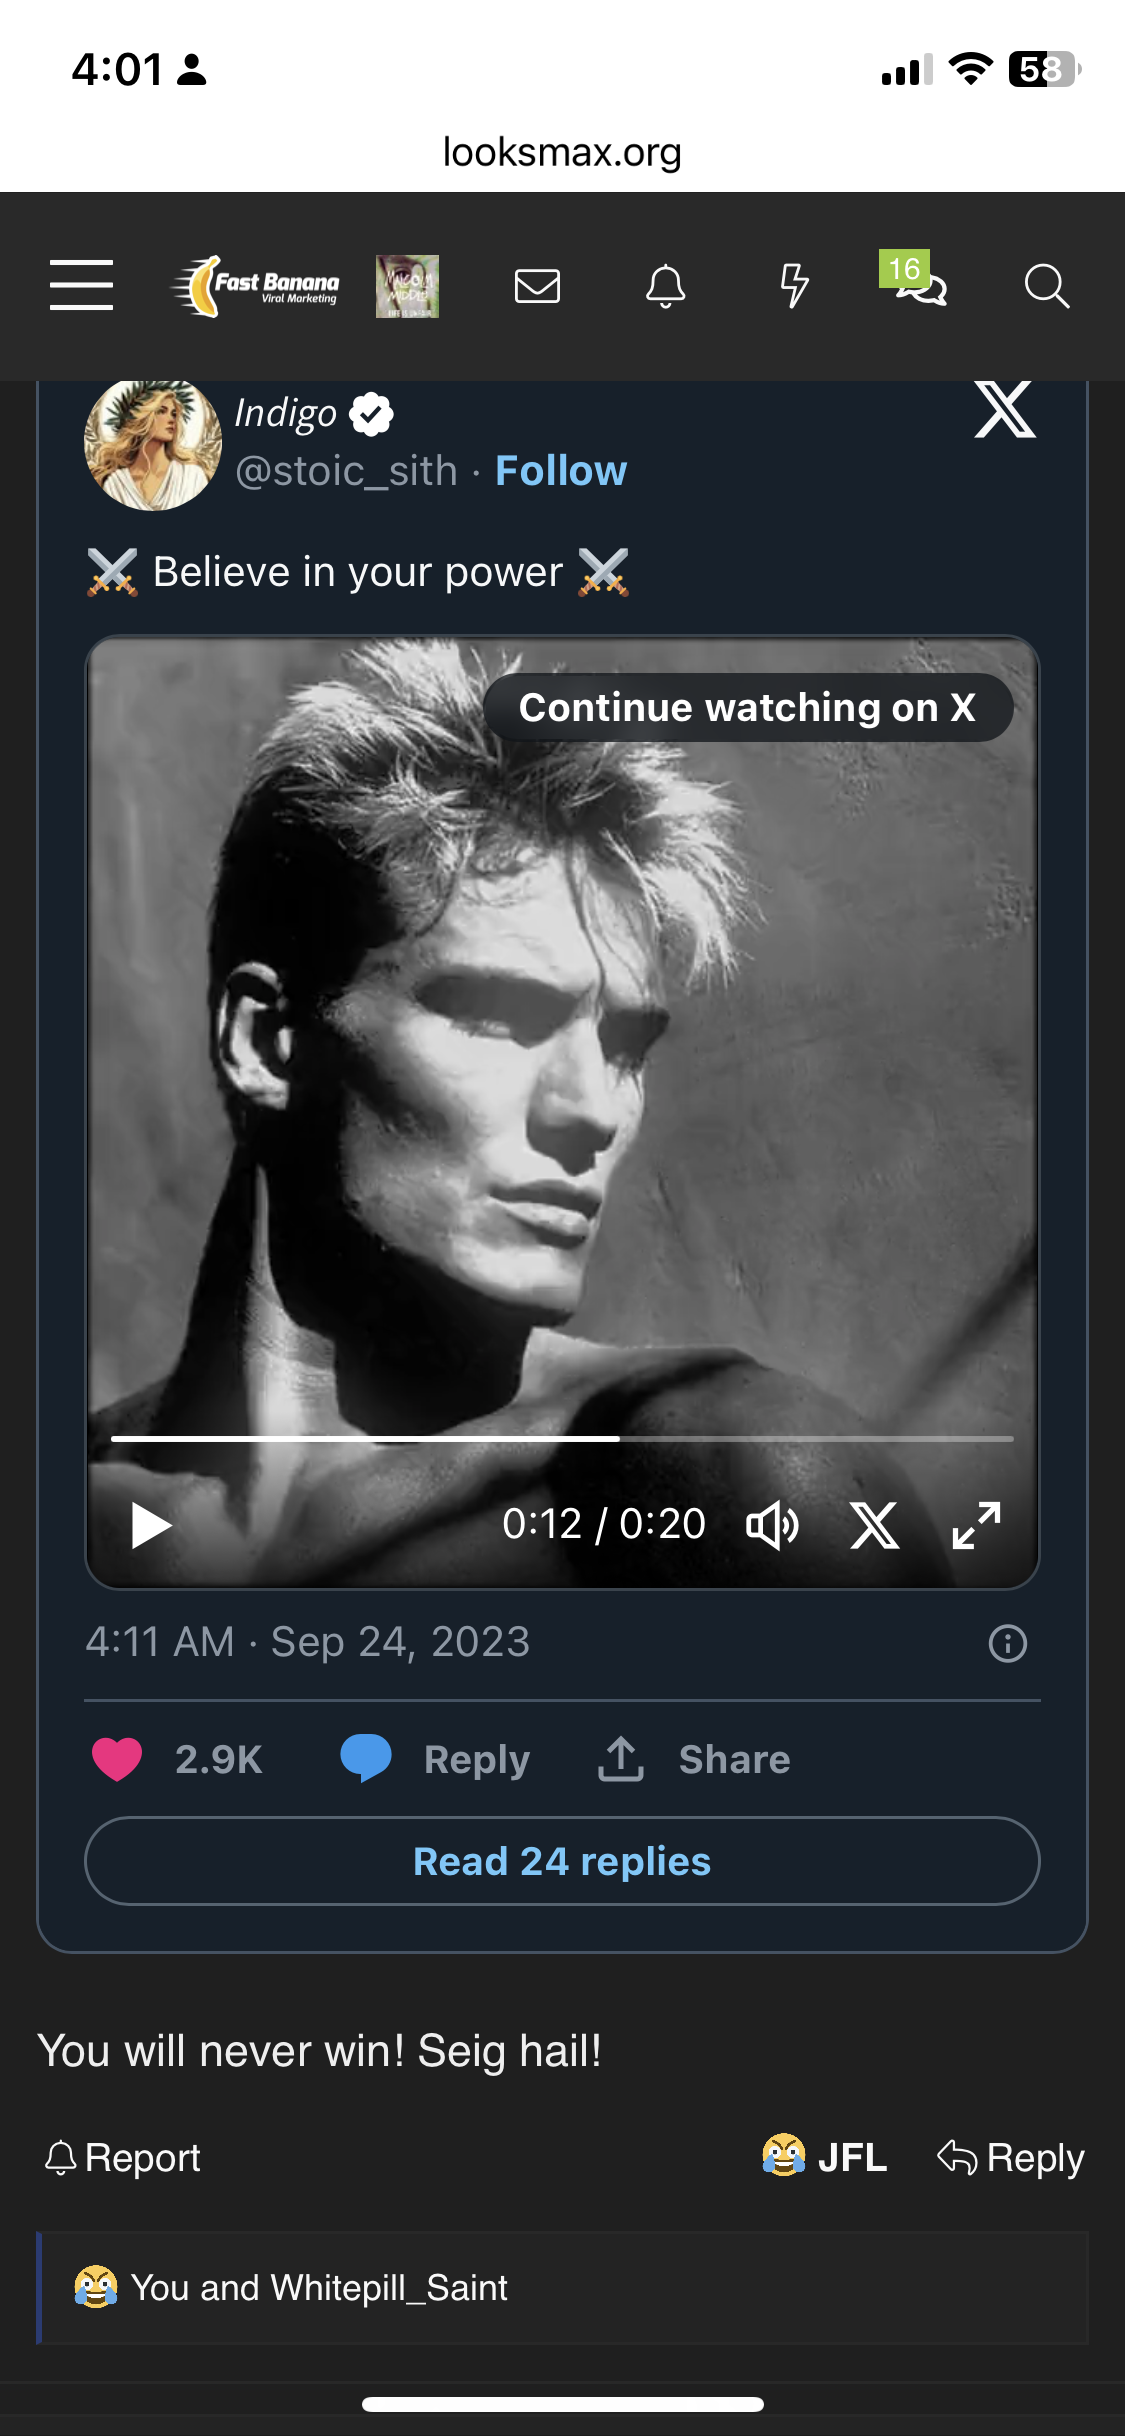Toggle the JFL reaction on post
The image size is (1125, 2436).
[825, 2157]
